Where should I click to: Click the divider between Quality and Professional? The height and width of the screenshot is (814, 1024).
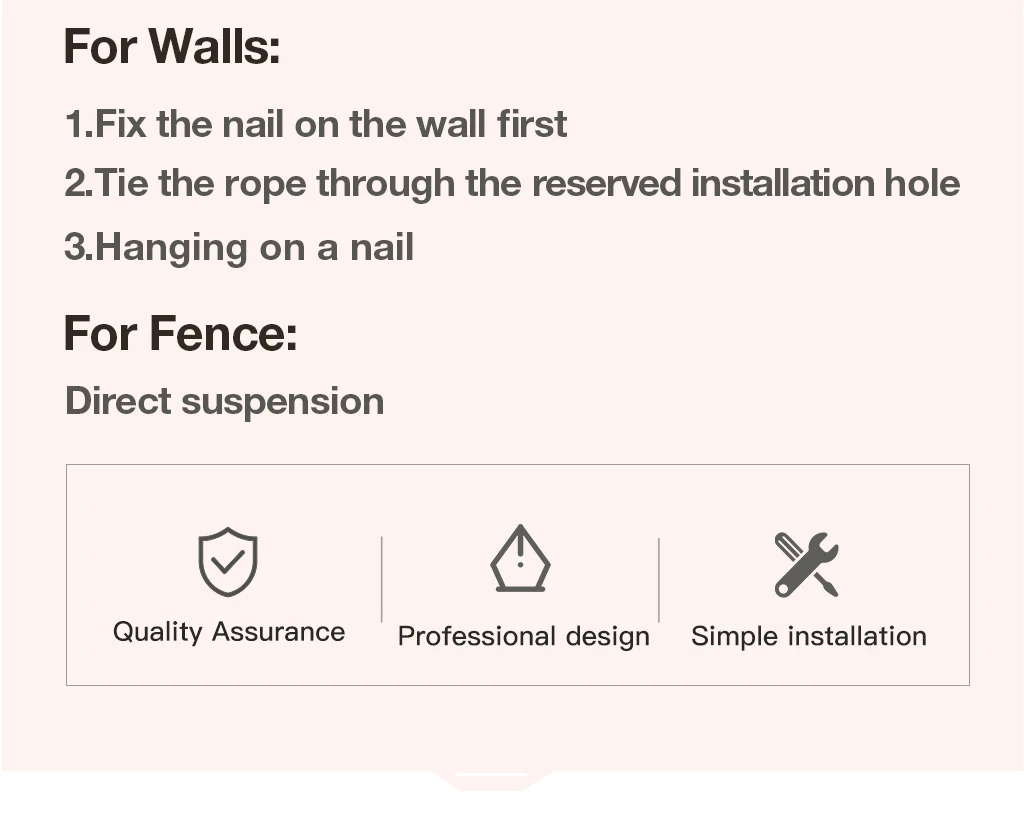[x=381, y=579]
